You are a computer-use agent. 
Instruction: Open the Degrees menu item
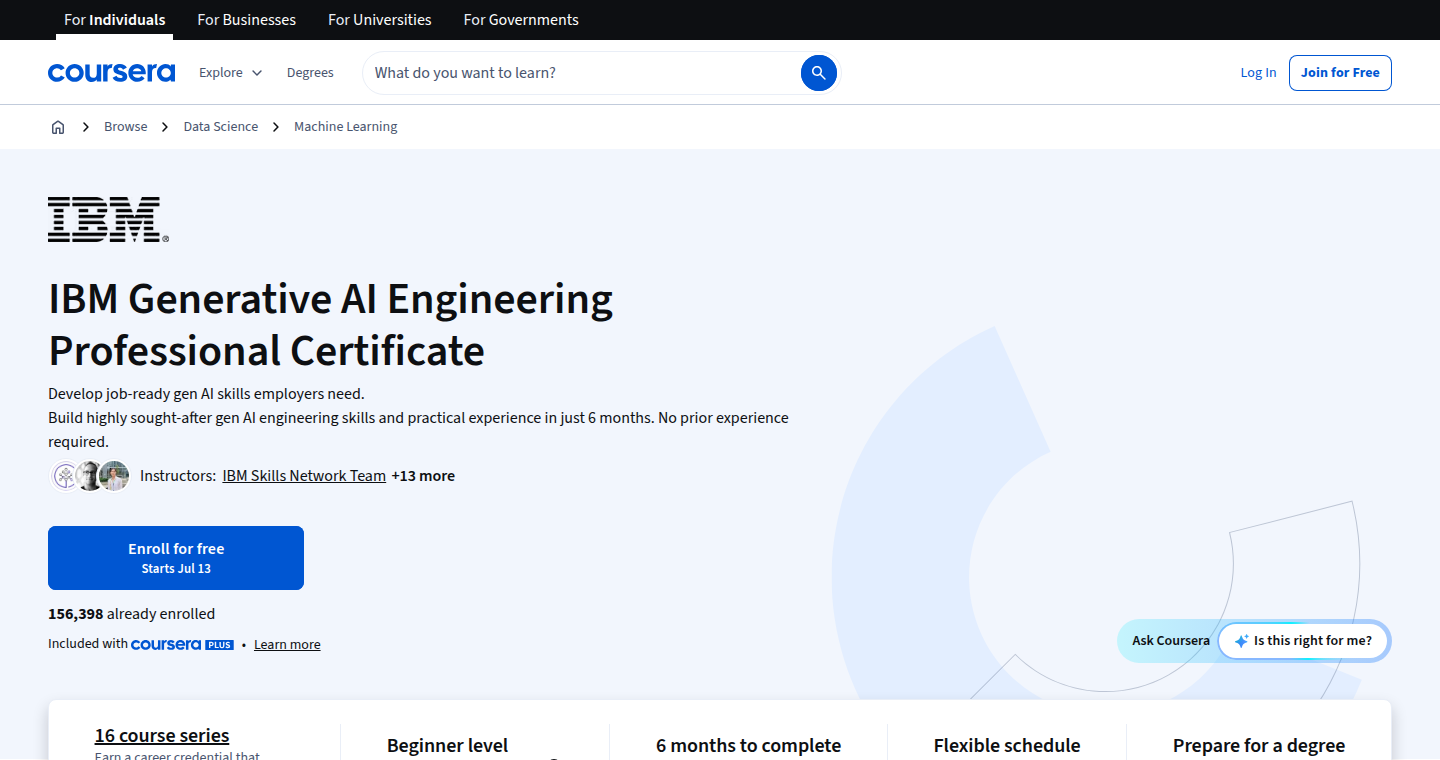(310, 73)
